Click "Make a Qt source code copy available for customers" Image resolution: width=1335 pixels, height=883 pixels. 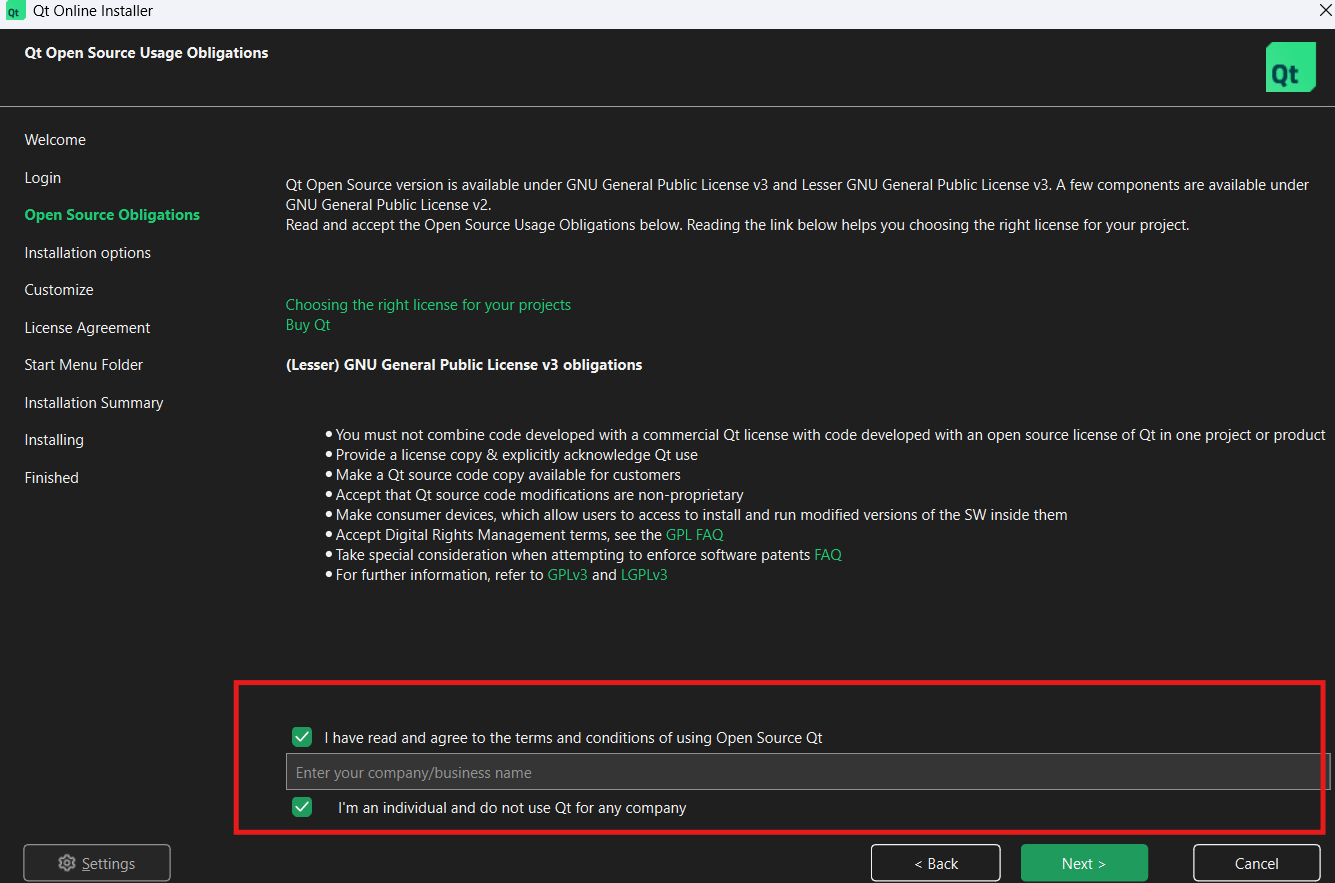(x=508, y=475)
